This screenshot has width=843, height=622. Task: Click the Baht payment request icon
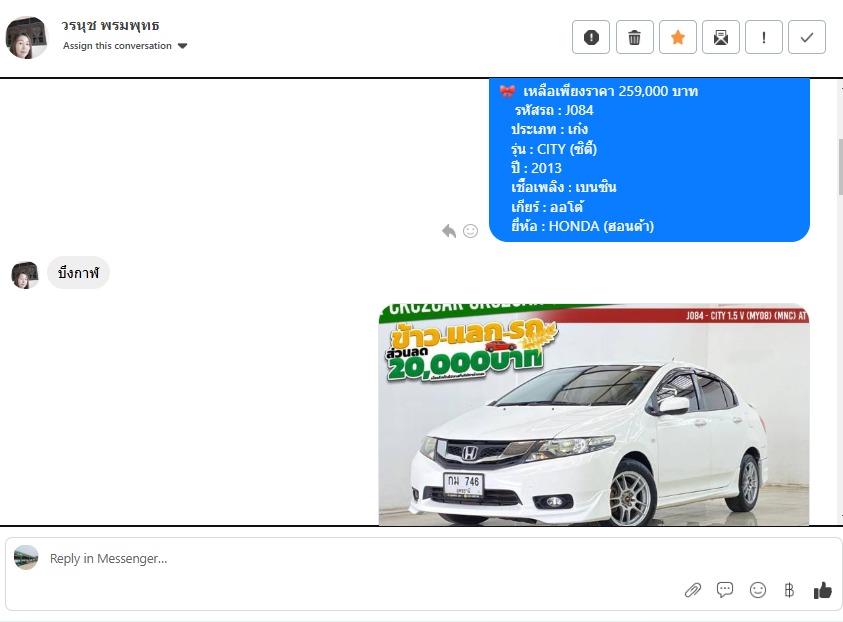pos(789,590)
